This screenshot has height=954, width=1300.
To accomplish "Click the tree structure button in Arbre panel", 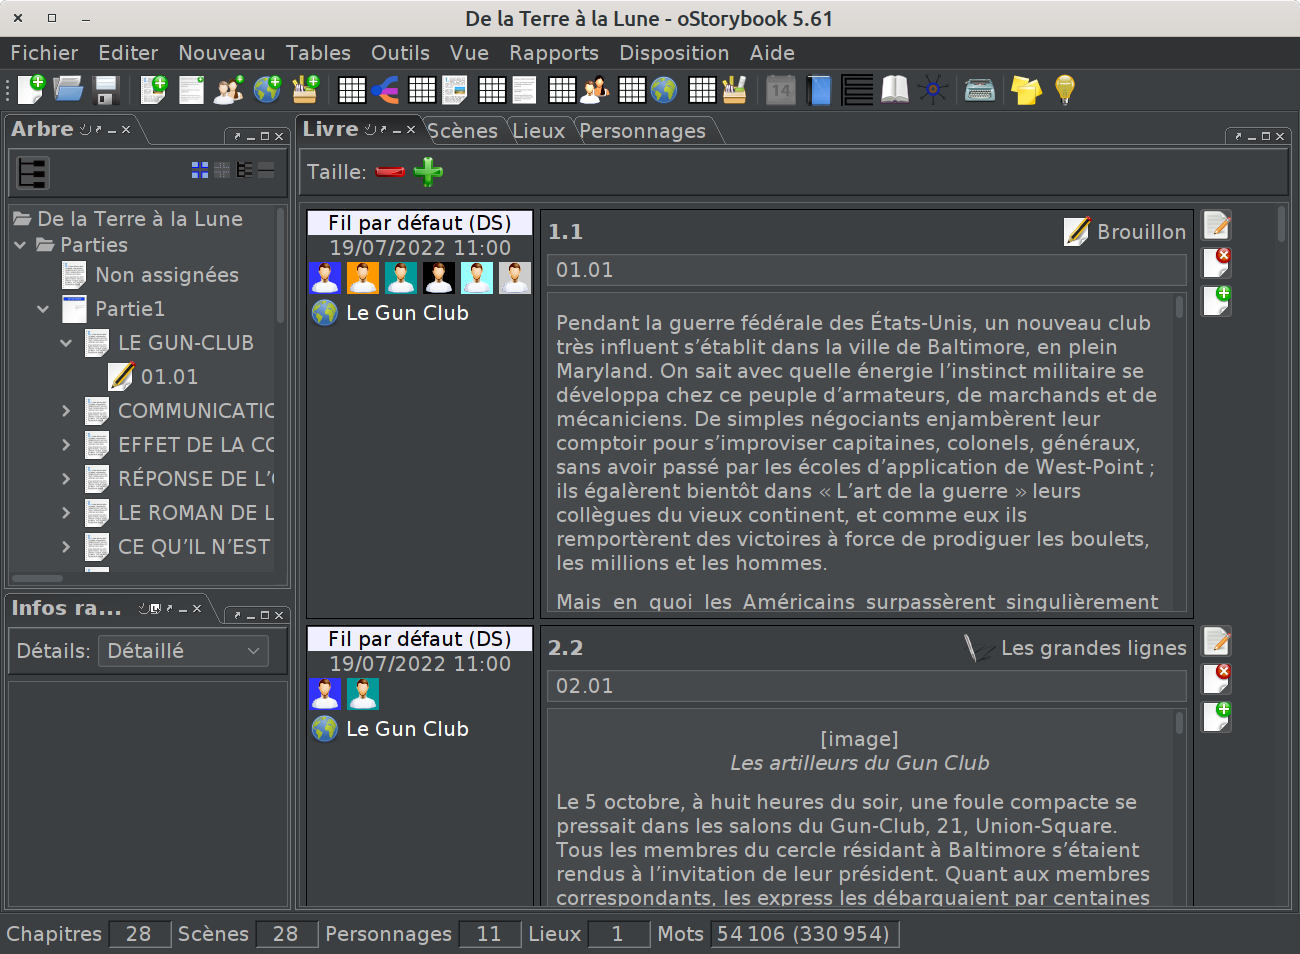I will pyautogui.click(x=32, y=173).
